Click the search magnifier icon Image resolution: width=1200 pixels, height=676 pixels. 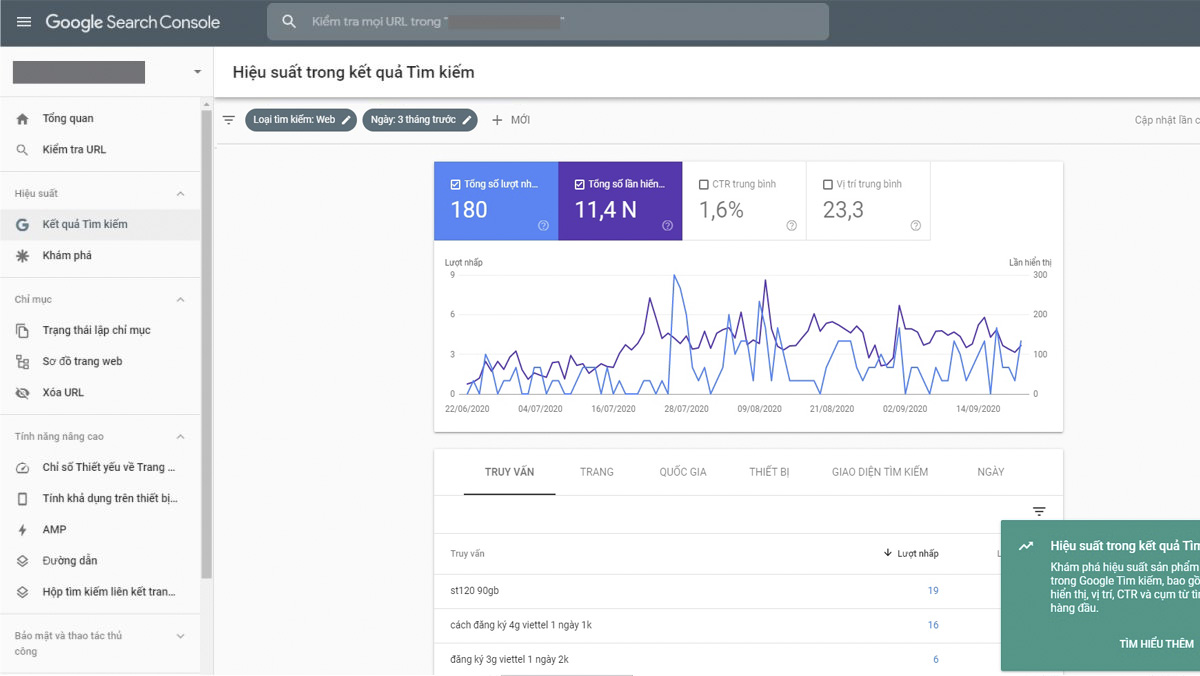[289, 21]
